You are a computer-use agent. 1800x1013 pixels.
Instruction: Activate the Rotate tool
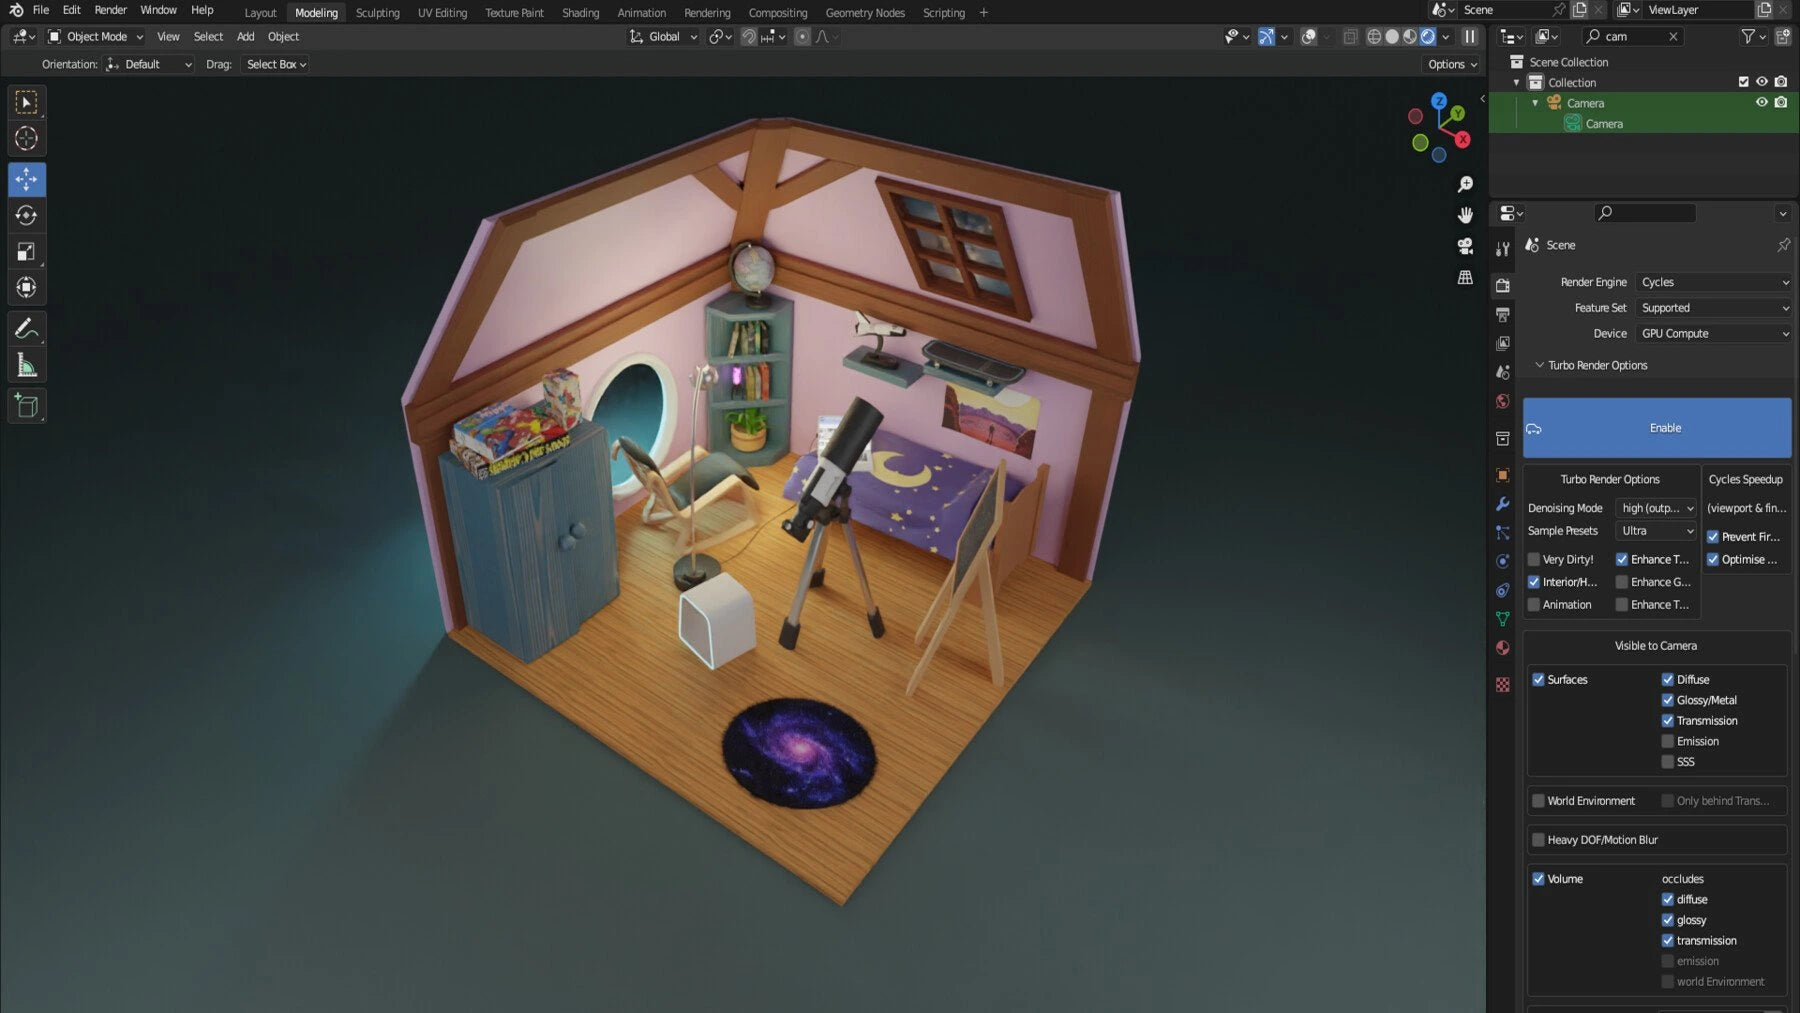(27, 216)
